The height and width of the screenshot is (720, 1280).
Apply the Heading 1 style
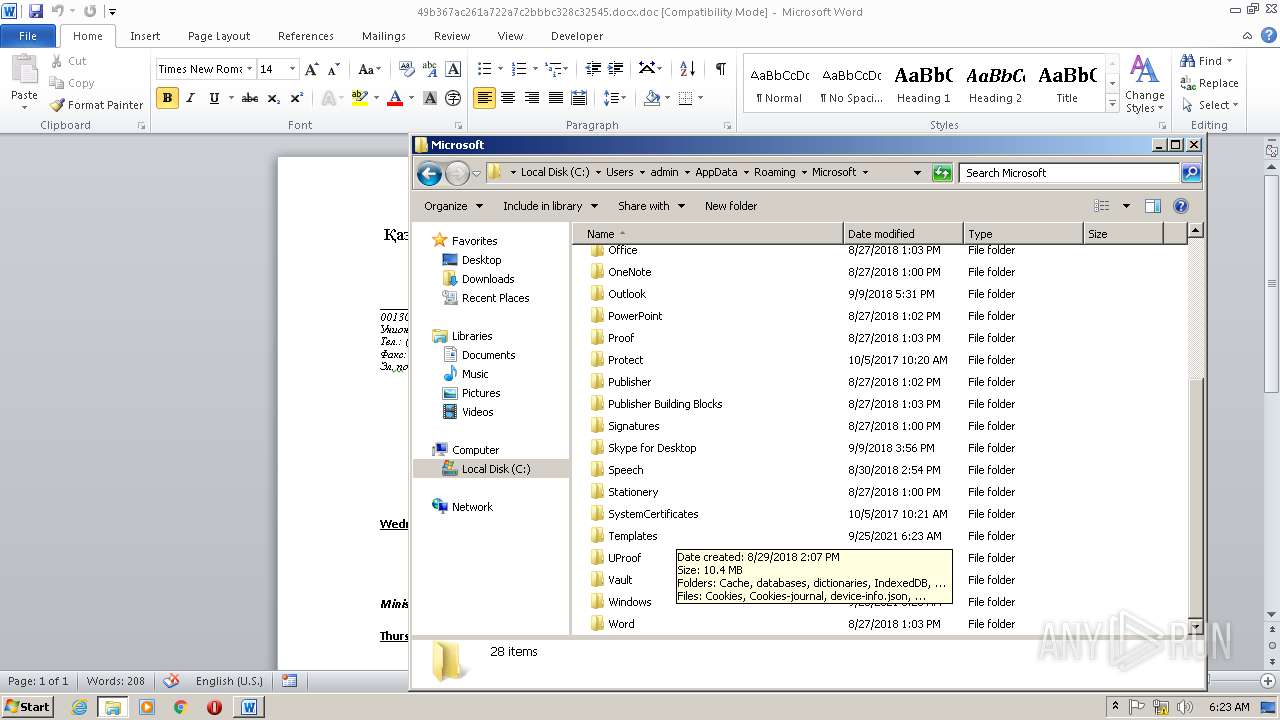tap(923, 84)
